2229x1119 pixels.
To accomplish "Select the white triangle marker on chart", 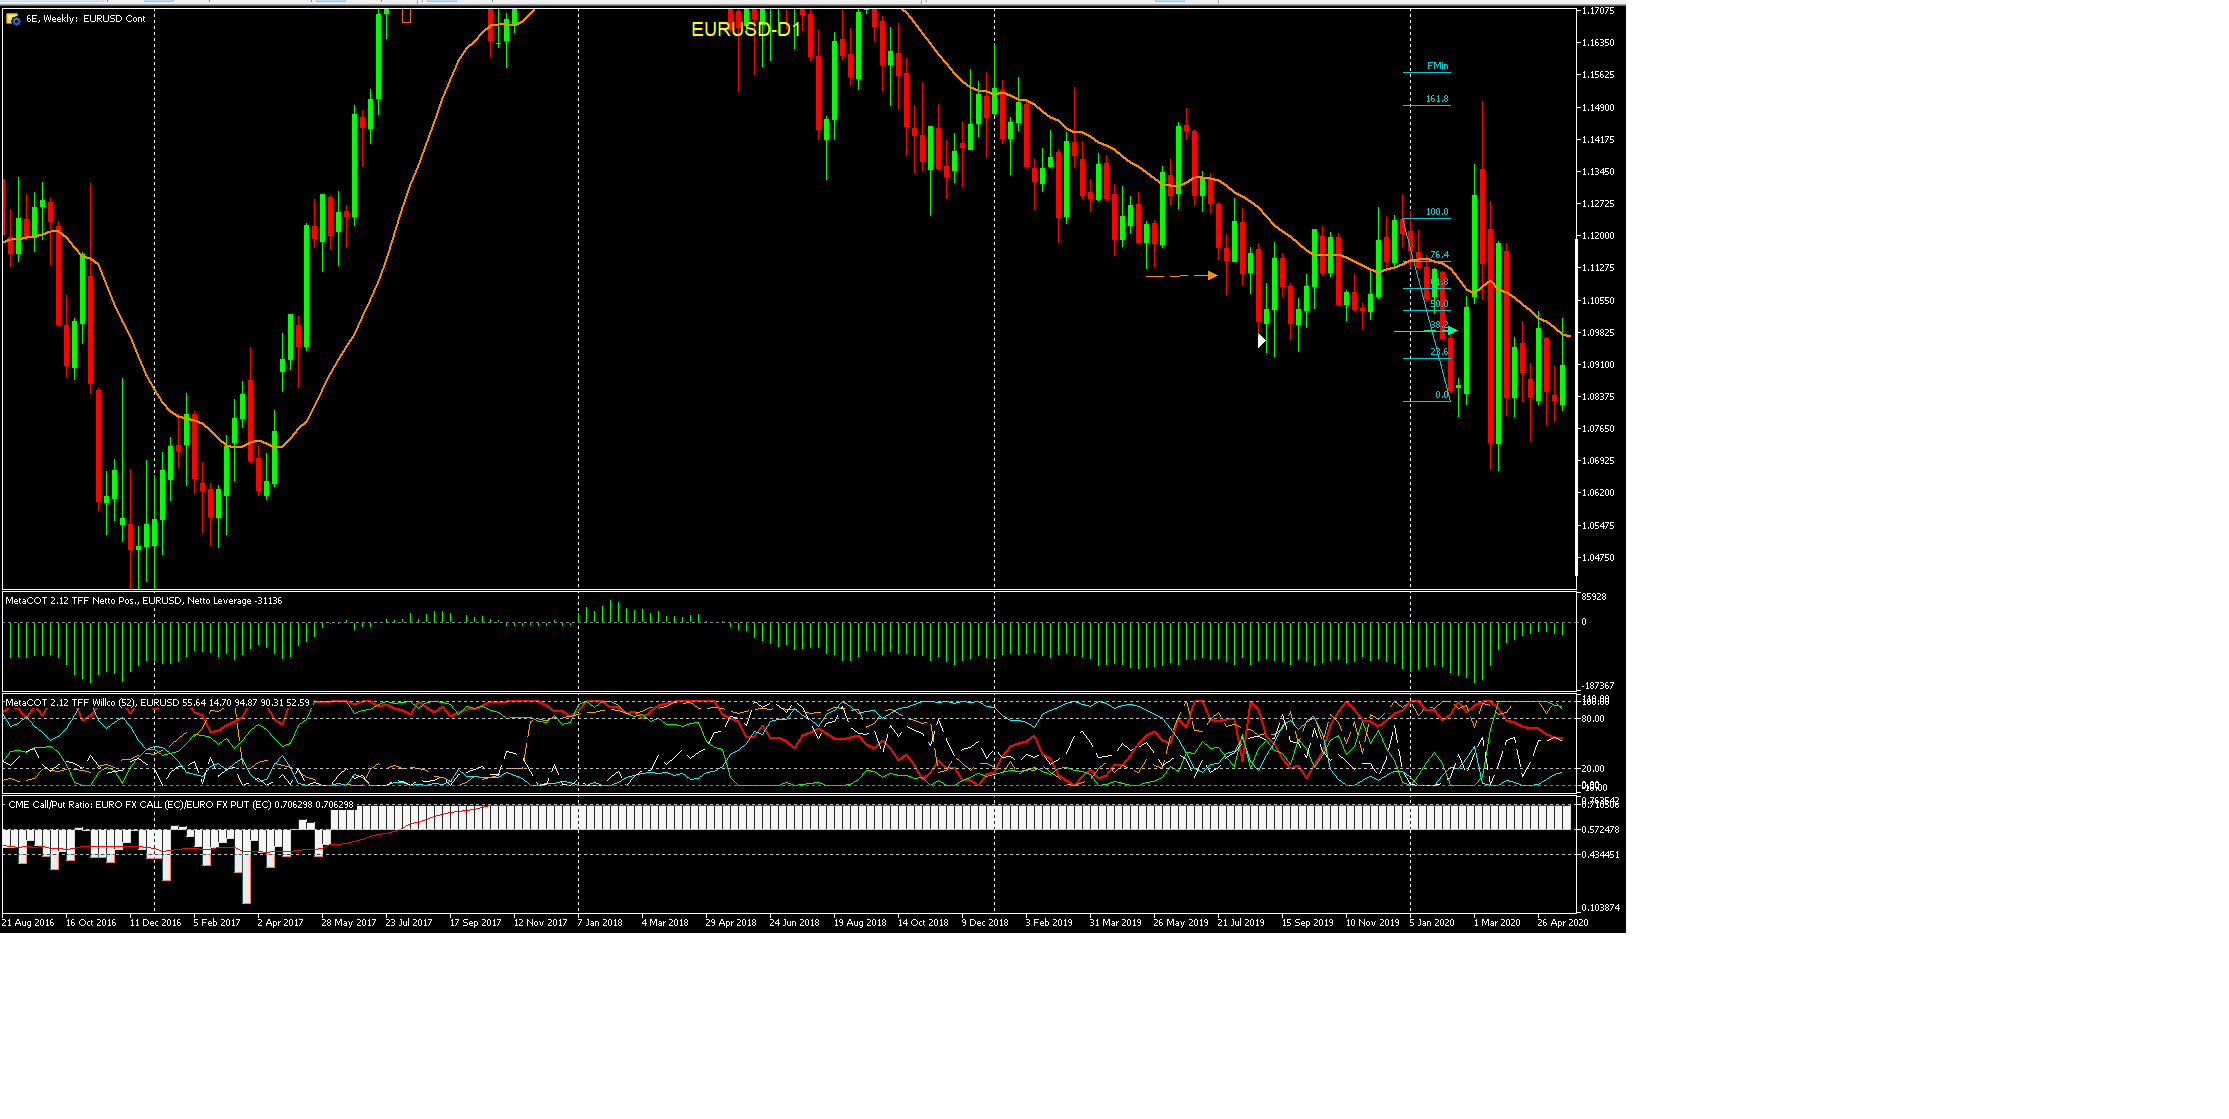I will [1261, 341].
